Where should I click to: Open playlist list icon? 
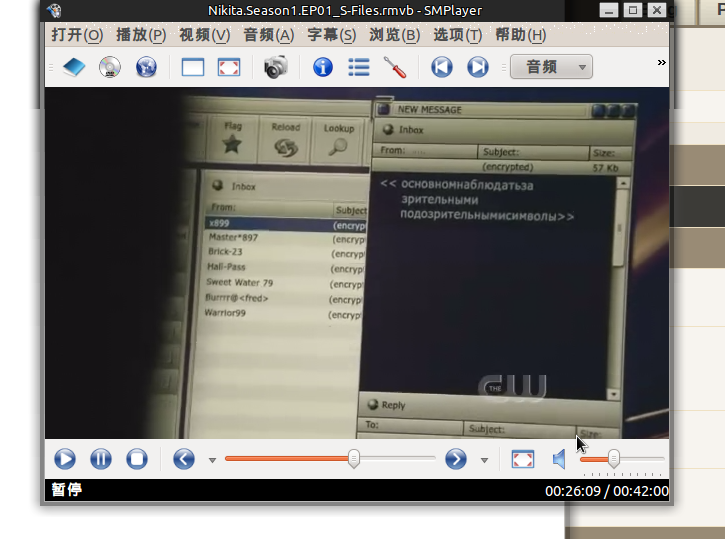tap(359, 67)
